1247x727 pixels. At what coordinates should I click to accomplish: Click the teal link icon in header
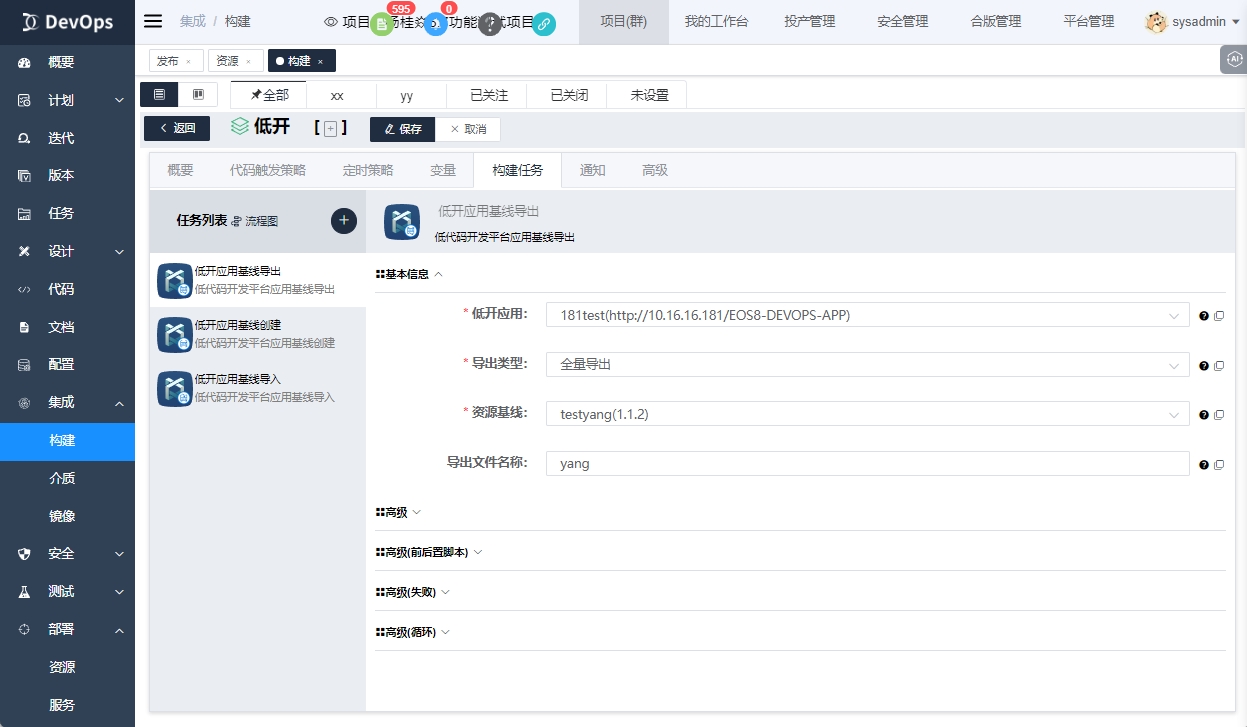click(x=544, y=25)
